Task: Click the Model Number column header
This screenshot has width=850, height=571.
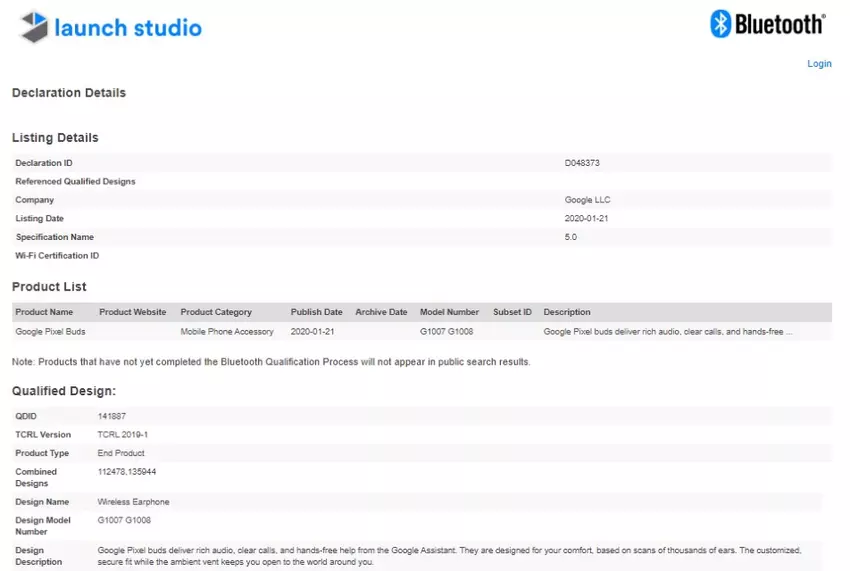Action: [x=449, y=312]
